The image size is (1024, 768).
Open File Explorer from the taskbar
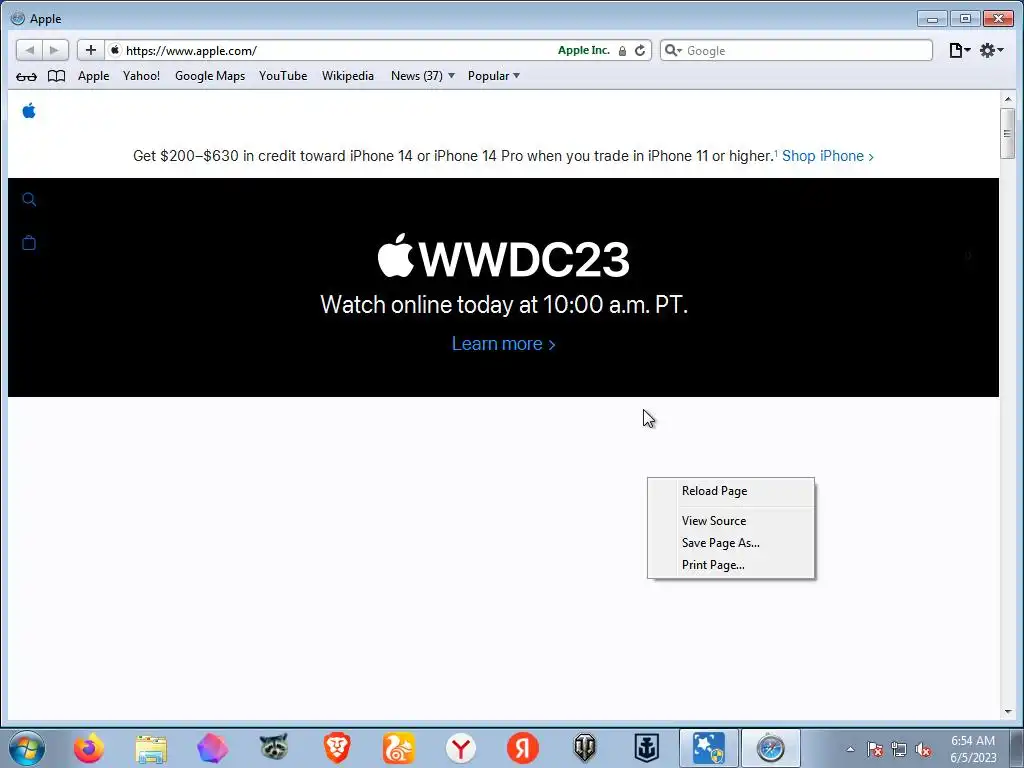coord(151,748)
